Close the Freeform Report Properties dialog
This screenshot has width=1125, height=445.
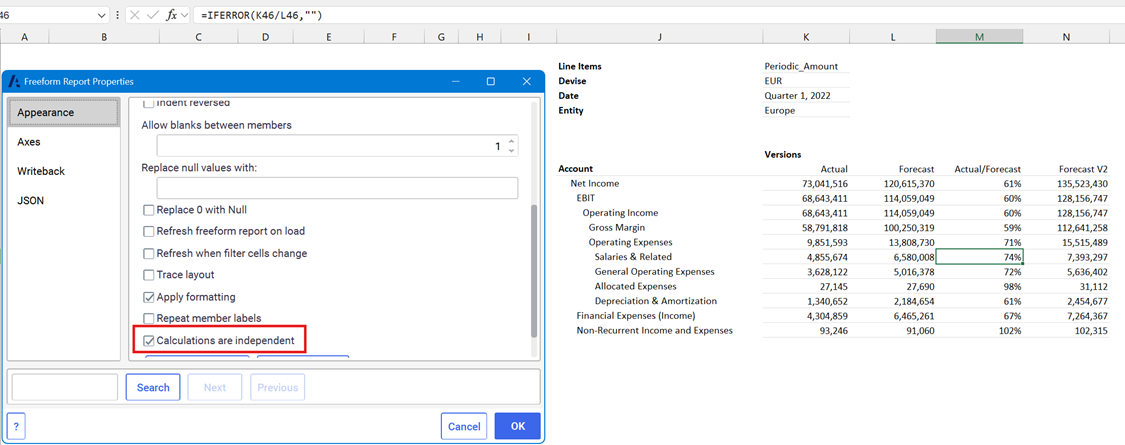point(526,81)
